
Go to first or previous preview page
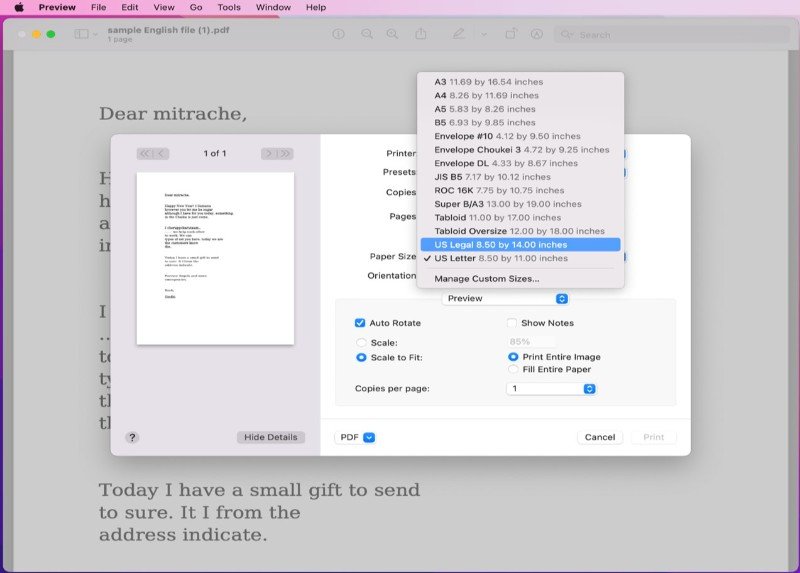[x=153, y=154]
